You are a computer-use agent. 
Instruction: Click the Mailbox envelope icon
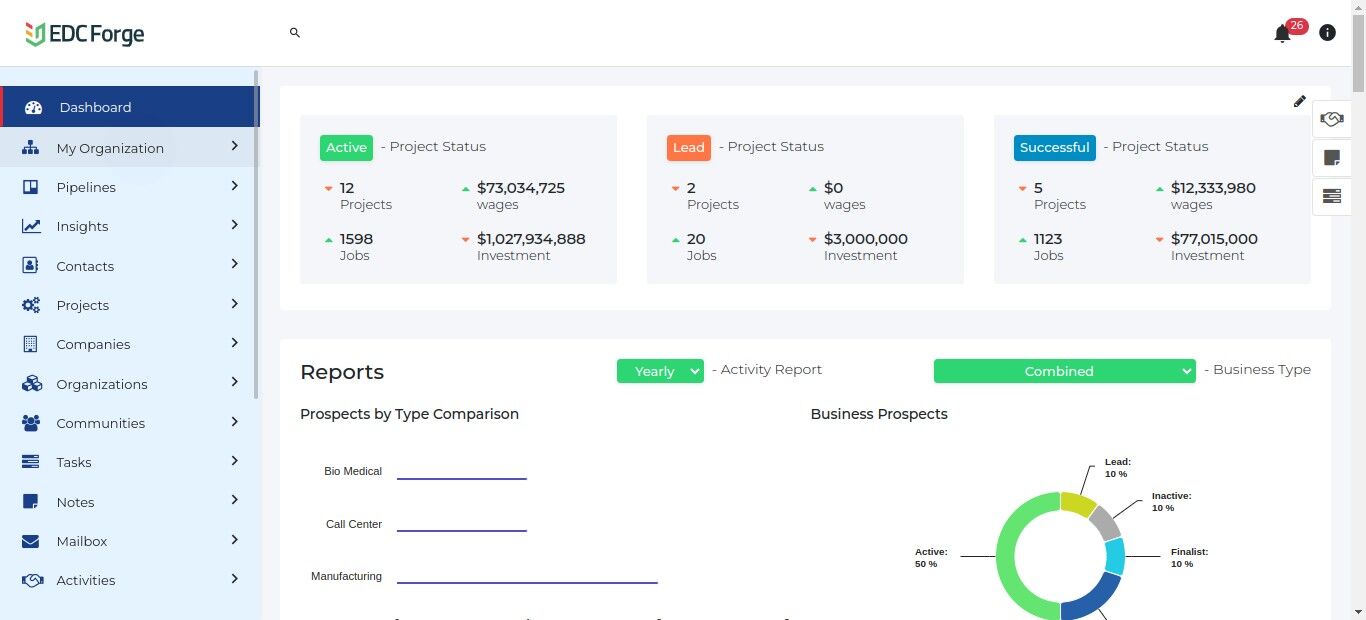[x=31, y=541]
